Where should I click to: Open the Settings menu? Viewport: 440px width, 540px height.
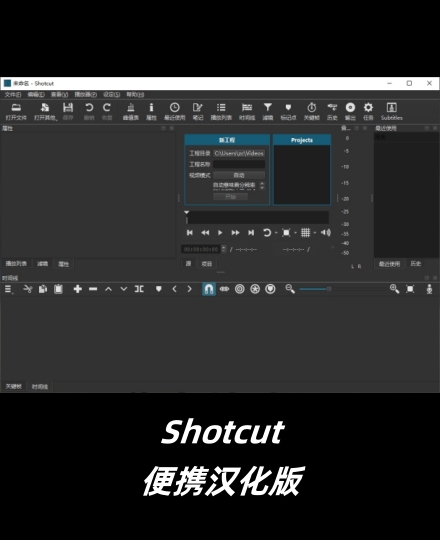coord(111,94)
